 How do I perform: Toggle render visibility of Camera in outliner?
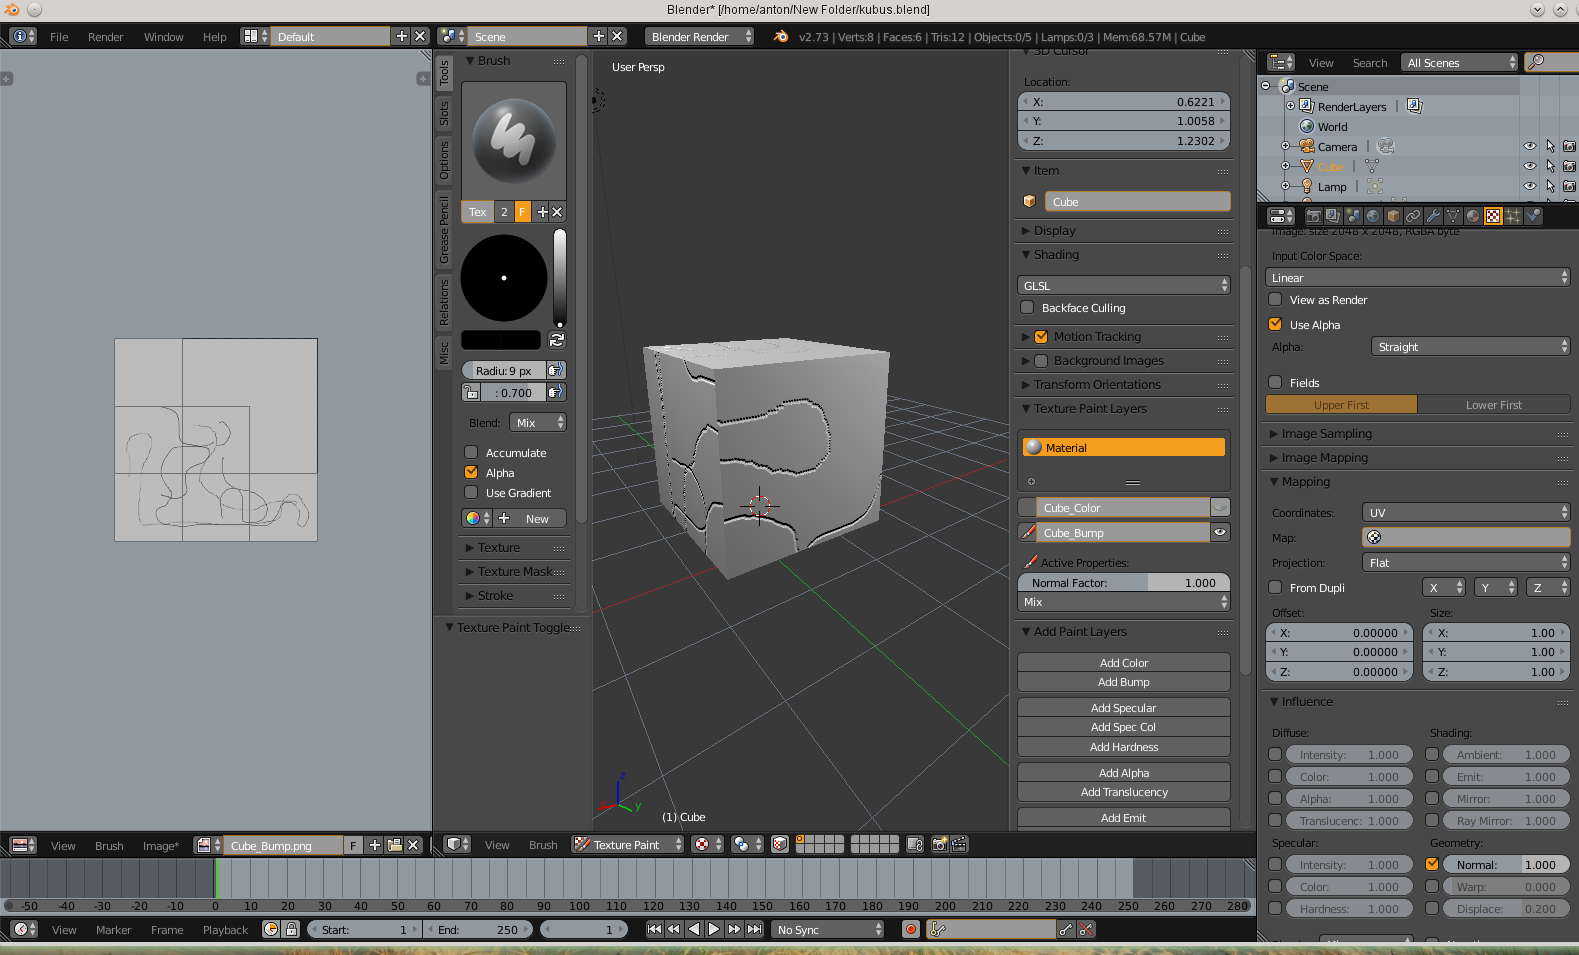pyautogui.click(x=1569, y=146)
